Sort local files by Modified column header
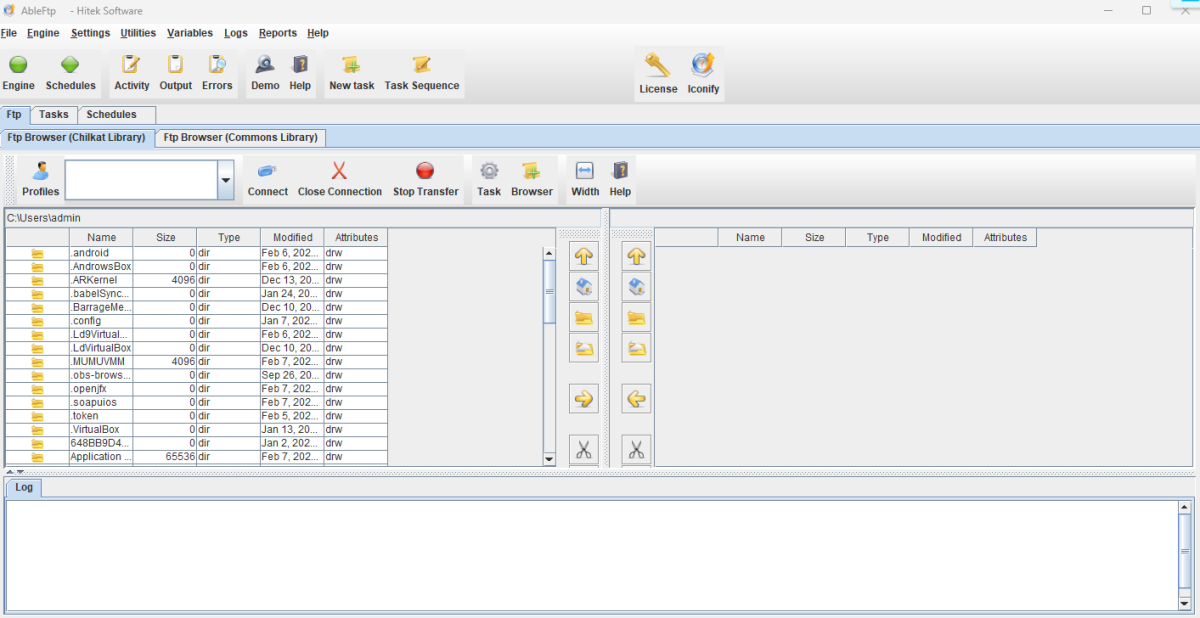 (x=291, y=238)
